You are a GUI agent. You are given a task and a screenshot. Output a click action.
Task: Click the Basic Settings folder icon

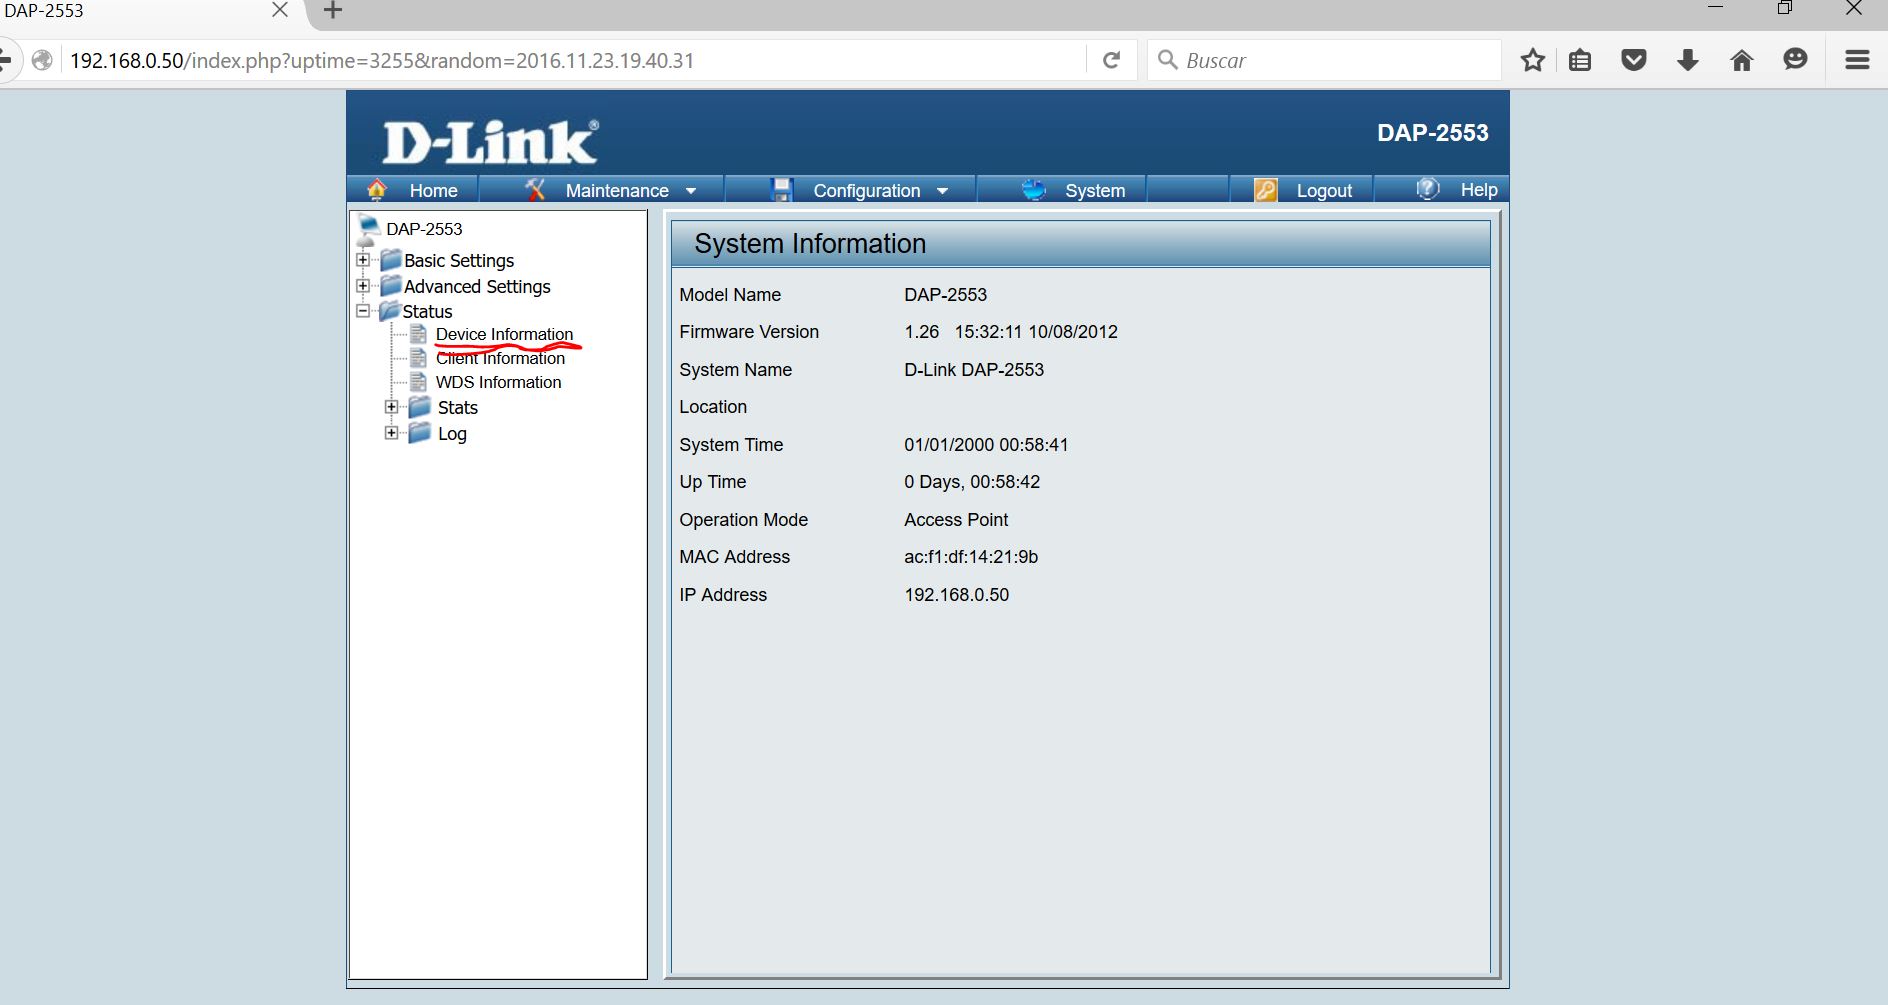391,260
